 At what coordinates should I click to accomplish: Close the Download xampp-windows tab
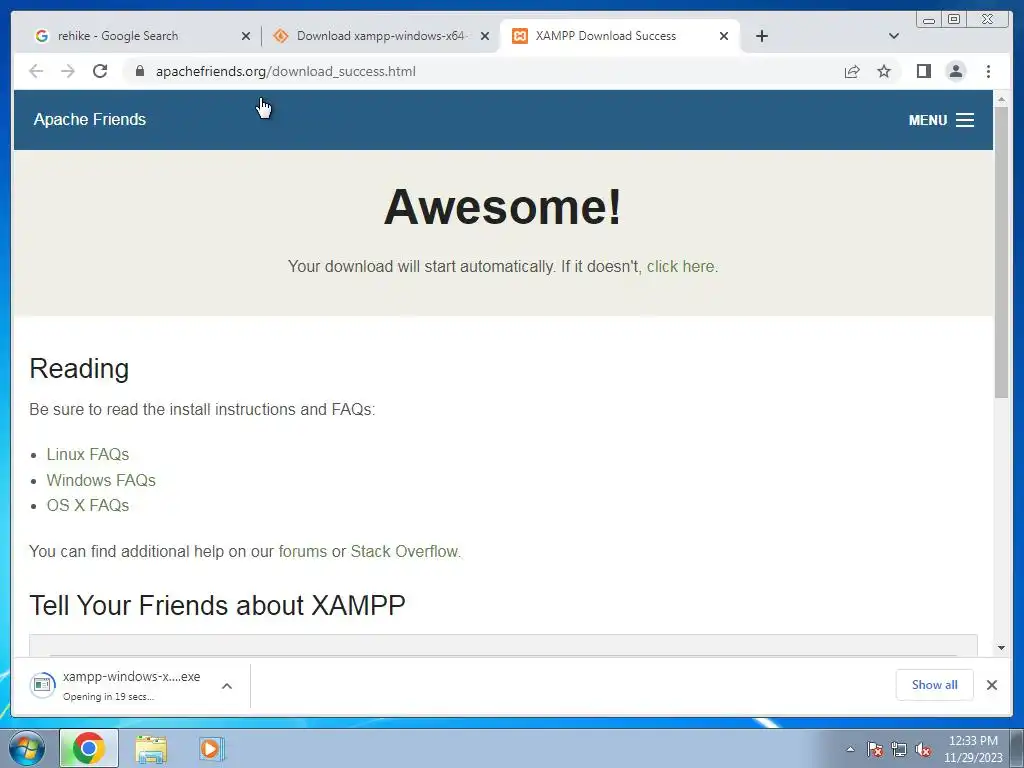pyautogui.click(x=485, y=36)
